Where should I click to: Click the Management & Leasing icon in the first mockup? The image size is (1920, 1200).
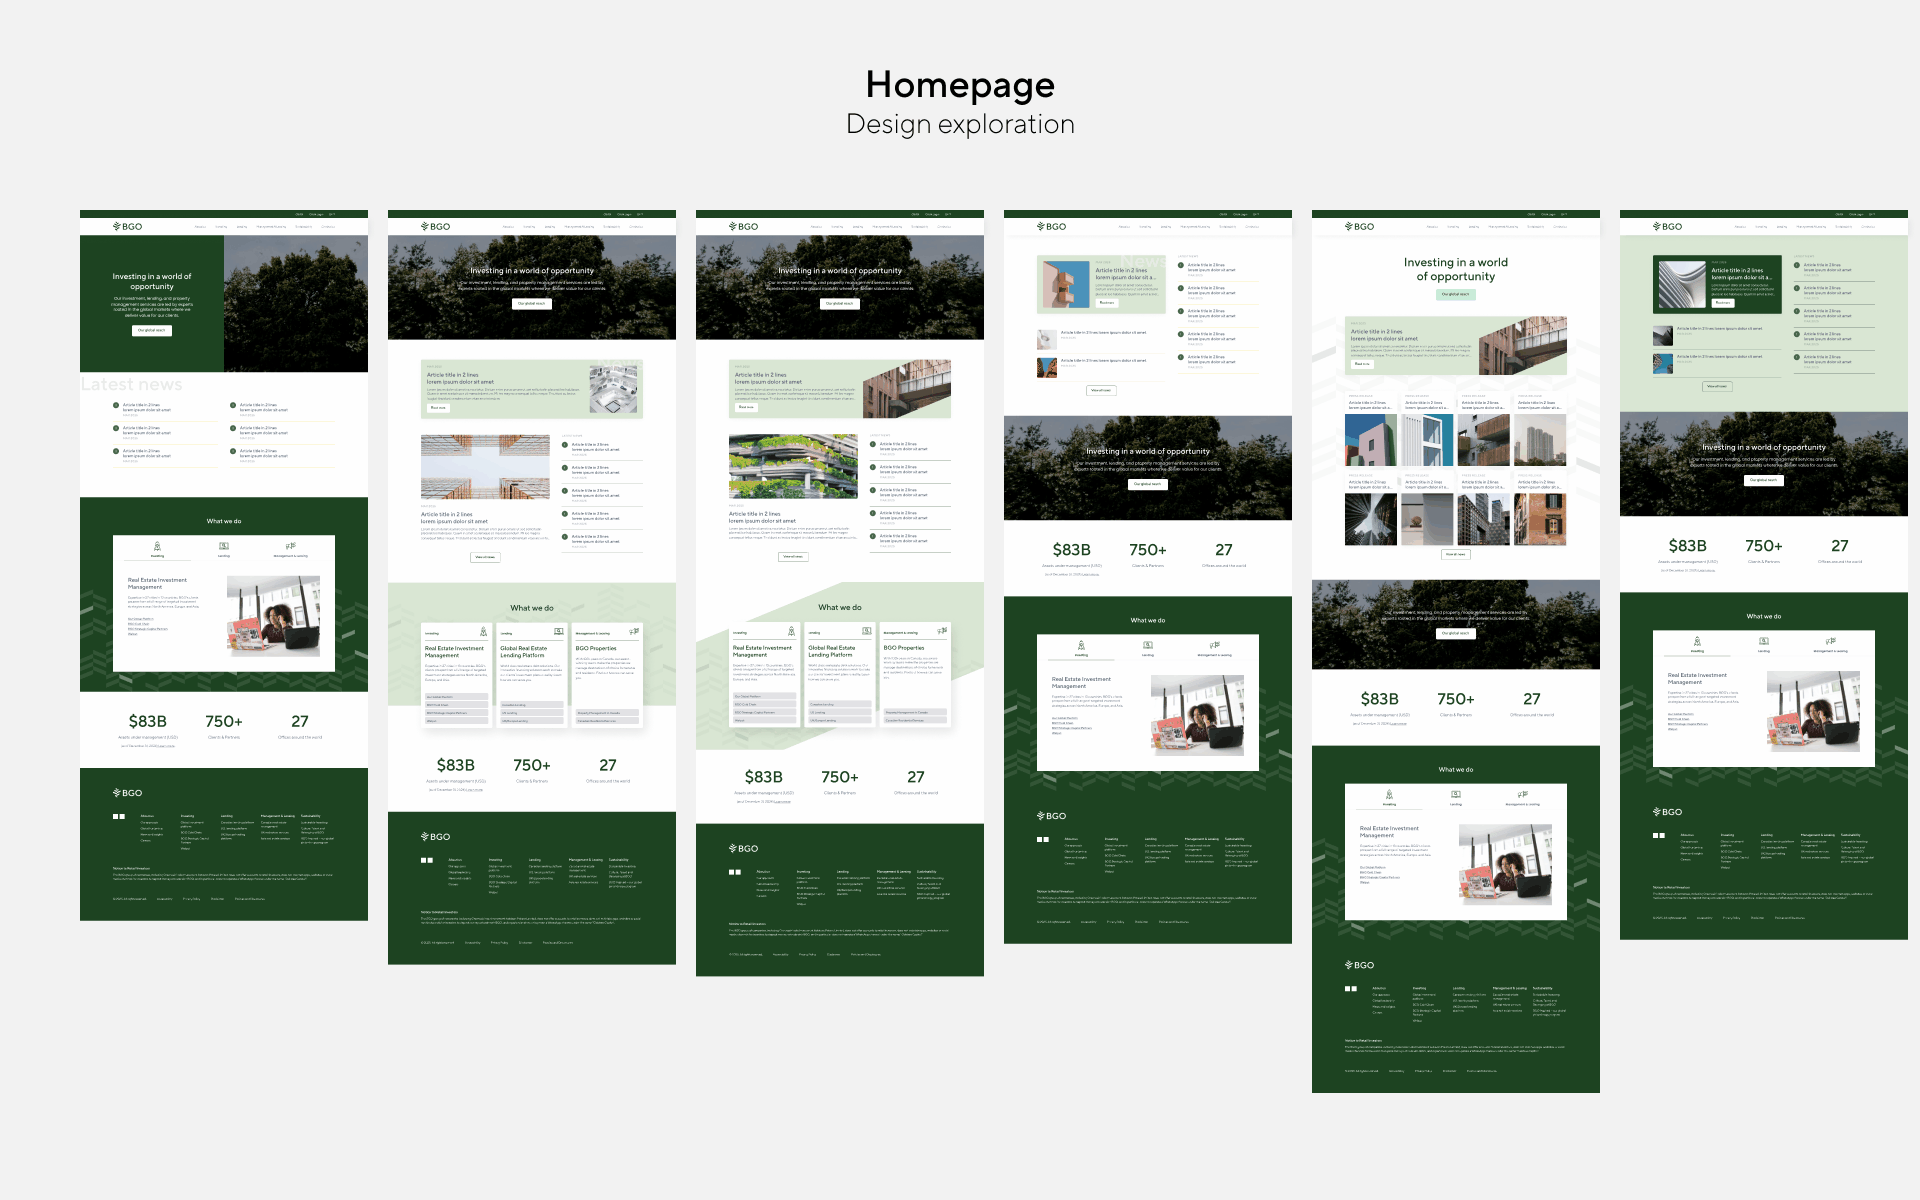point(290,546)
